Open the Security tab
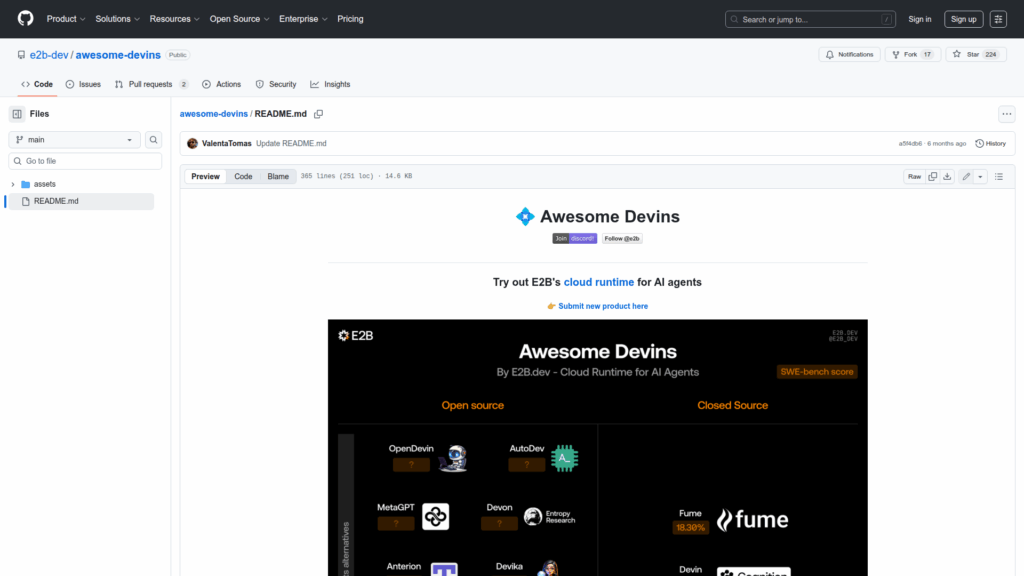Image resolution: width=1024 pixels, height=576 pixels. click(276, 84)
